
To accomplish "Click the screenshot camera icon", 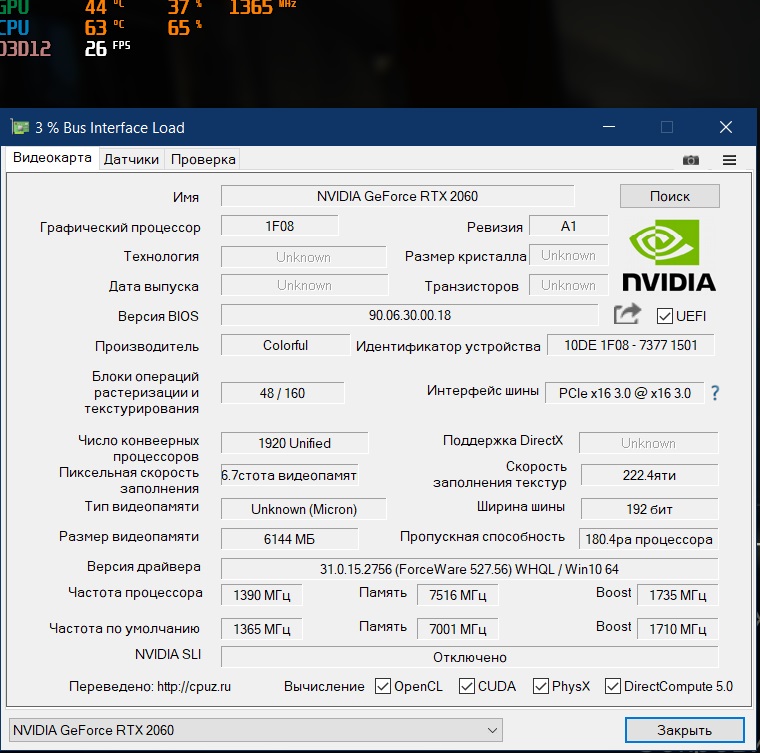I will (x=691, y=160).
